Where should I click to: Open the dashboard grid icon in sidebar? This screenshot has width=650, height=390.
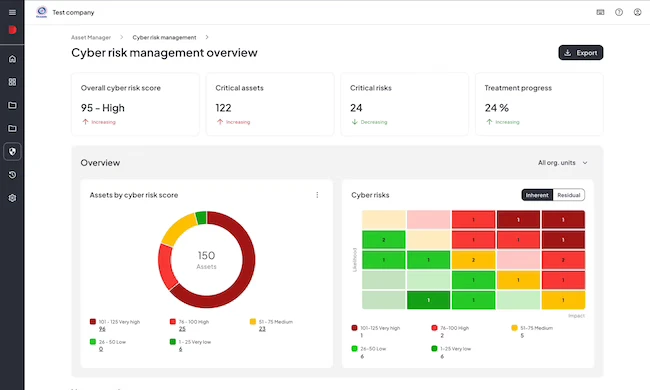tap(12, 82)
